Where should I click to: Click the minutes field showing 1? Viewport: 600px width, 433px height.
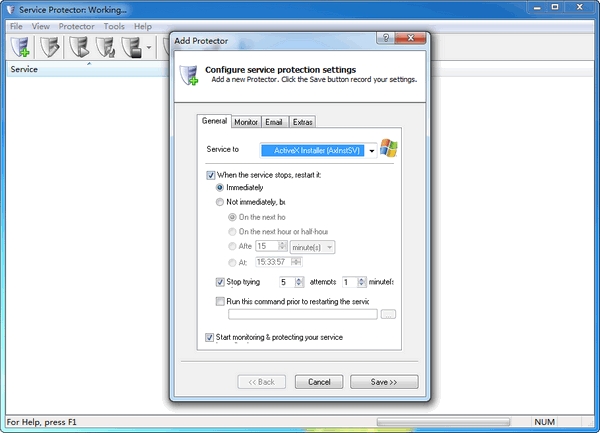pos(350,282)
